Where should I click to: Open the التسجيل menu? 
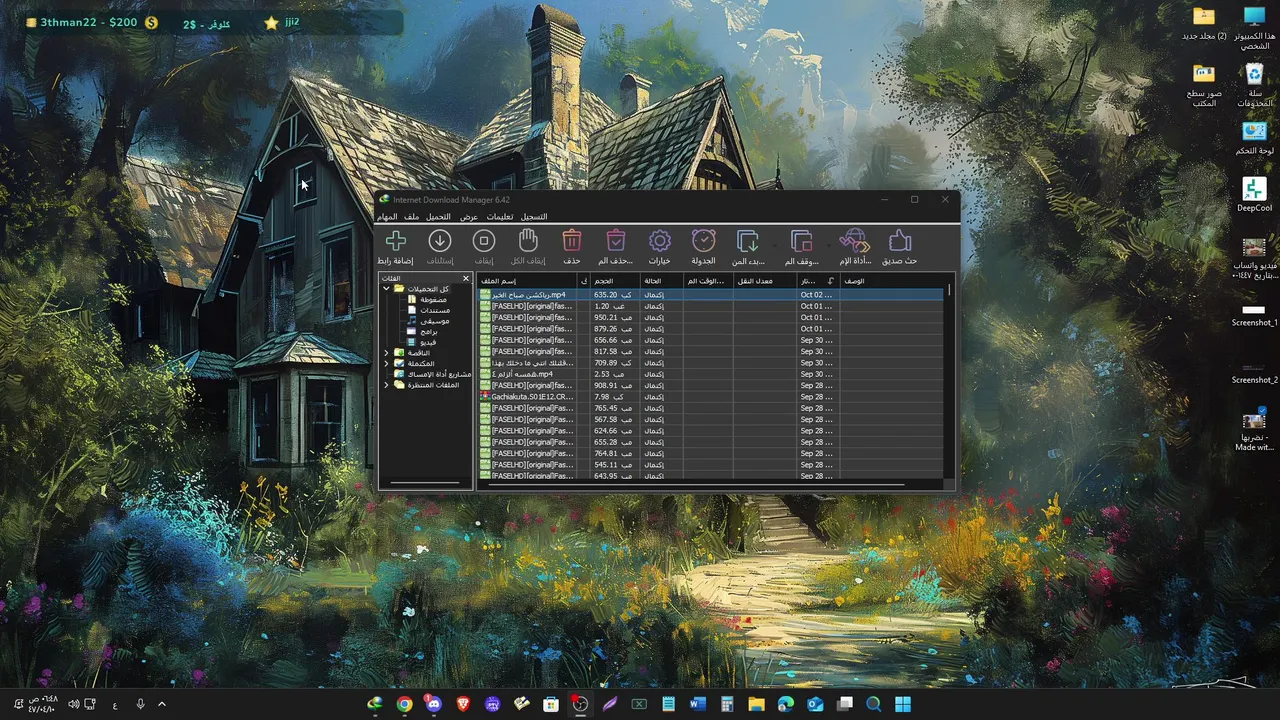pos(534,217)
